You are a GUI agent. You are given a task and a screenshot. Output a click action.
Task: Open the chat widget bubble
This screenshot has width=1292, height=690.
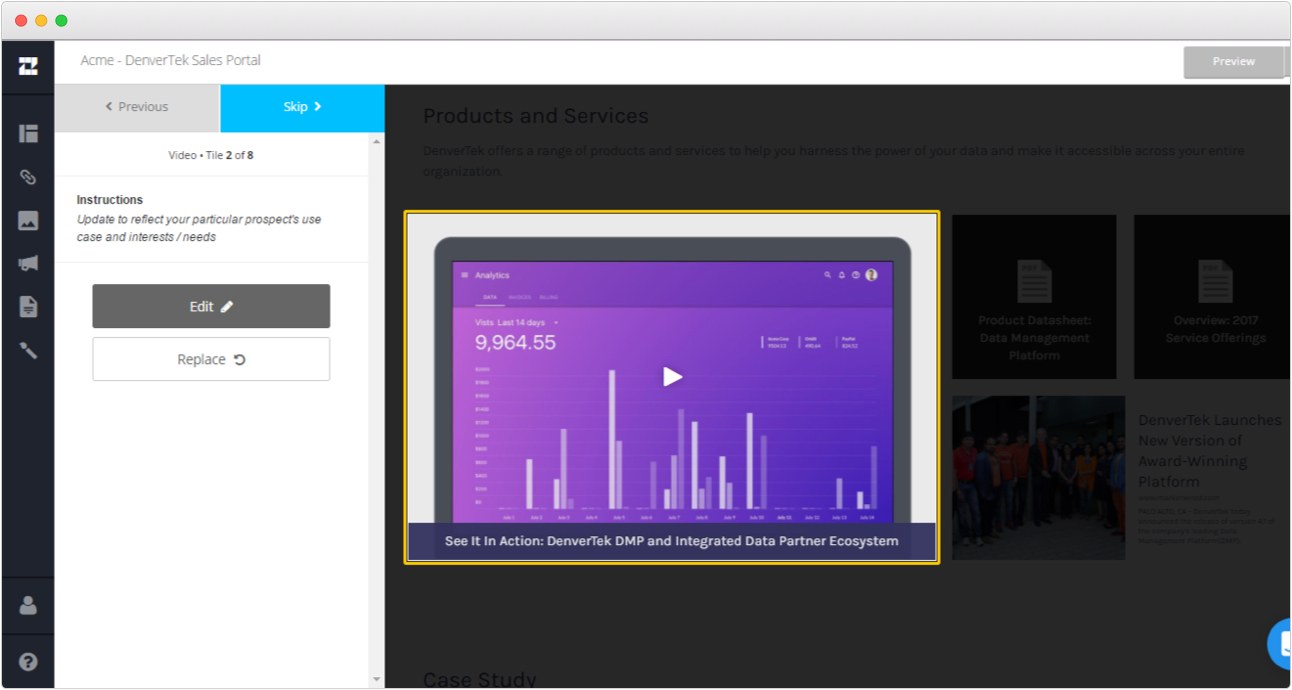1280,644
